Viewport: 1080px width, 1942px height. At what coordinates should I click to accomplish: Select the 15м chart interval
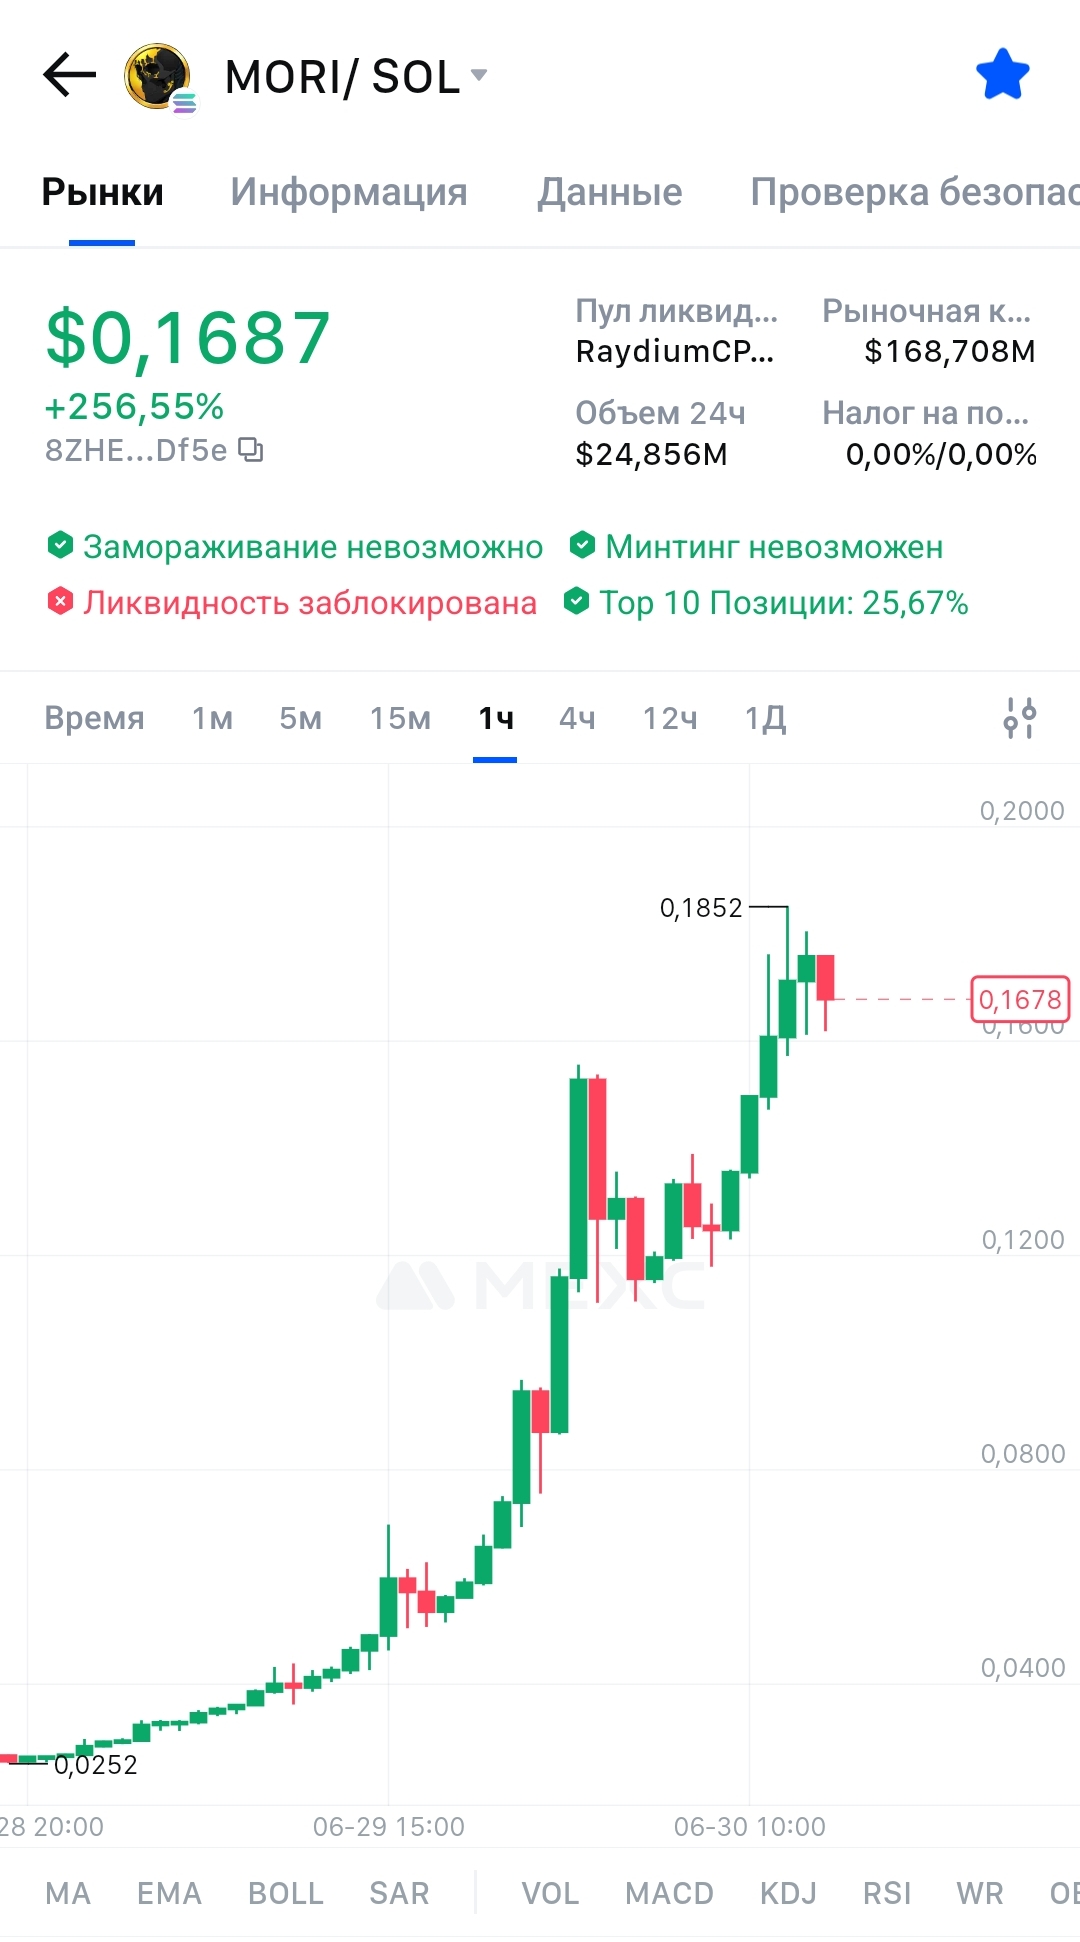point(400,718)
